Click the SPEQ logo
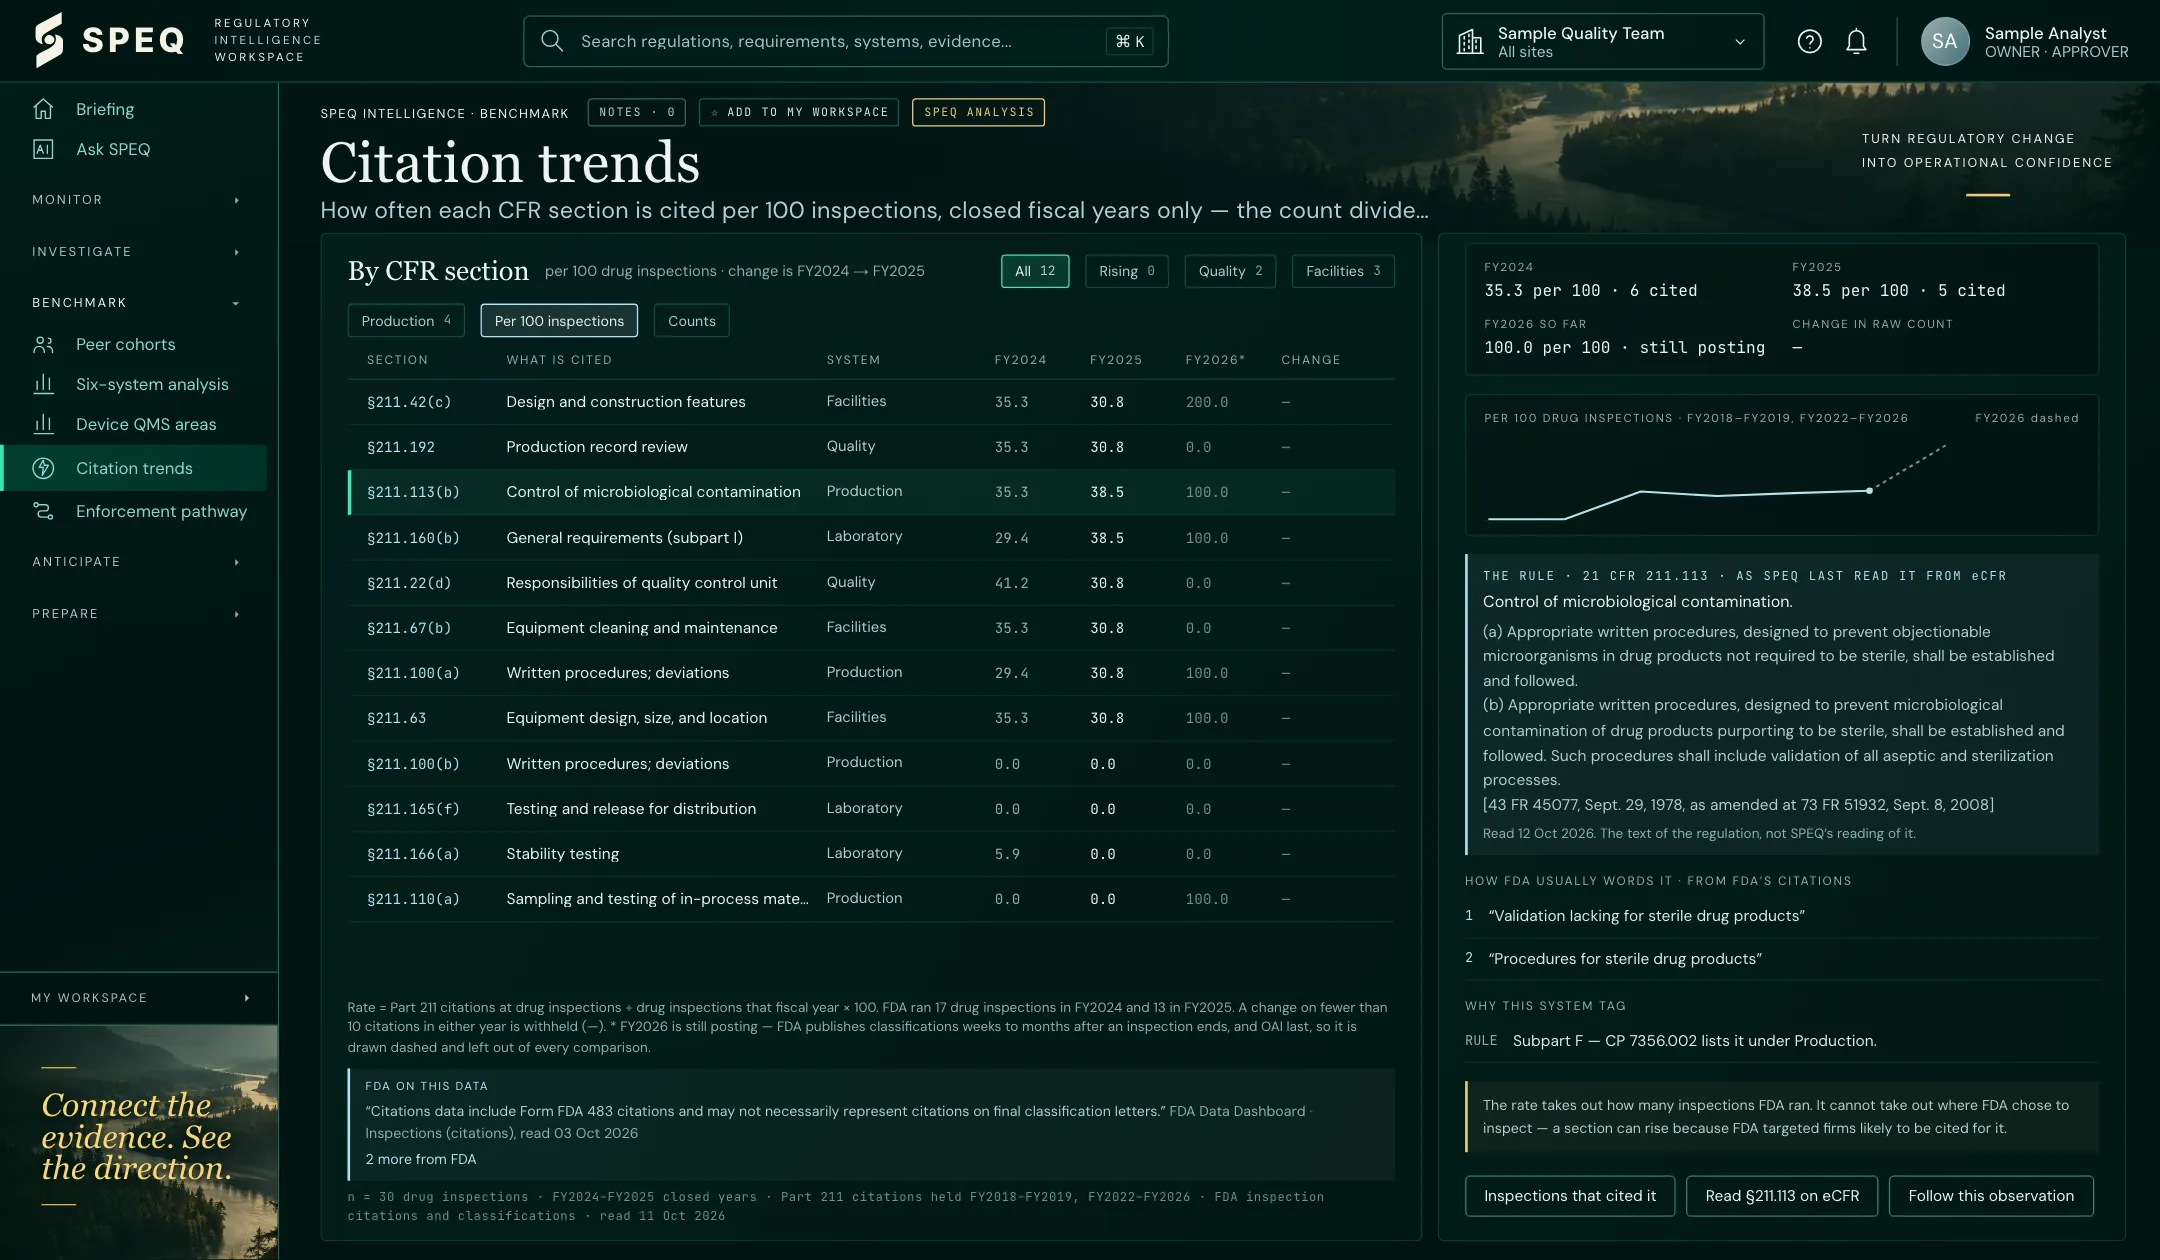Viewport: 2160px width, 1260px height. 110,40
